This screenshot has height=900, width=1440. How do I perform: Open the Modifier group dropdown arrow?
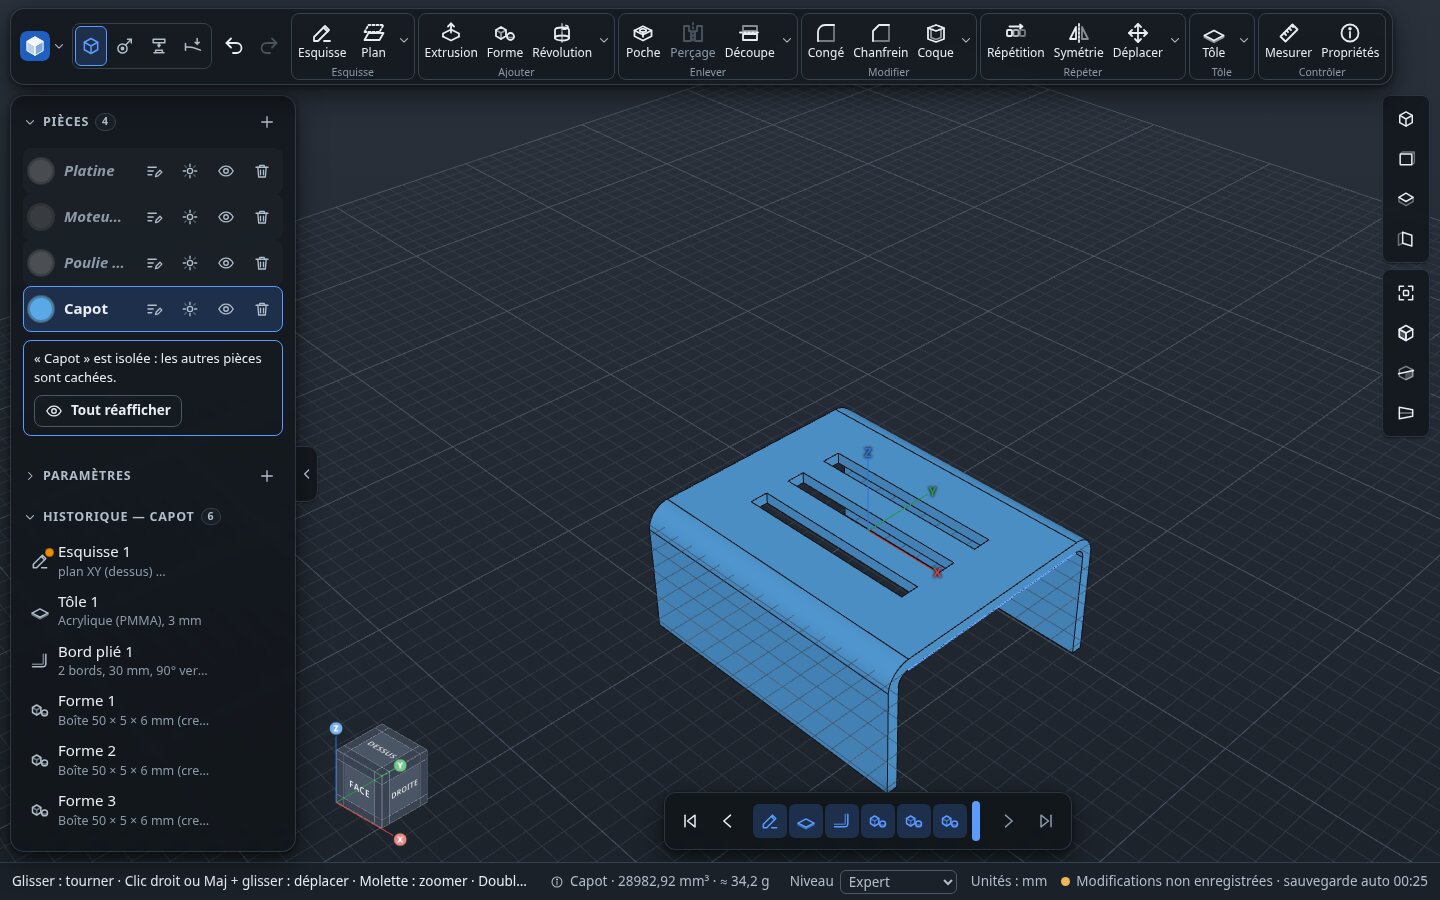[x=966, y=41]
